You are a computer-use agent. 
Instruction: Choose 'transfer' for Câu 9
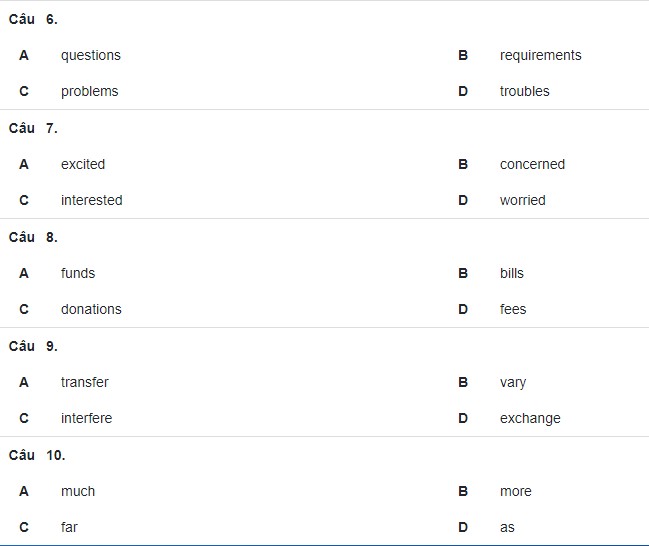[x=84, y=382]
